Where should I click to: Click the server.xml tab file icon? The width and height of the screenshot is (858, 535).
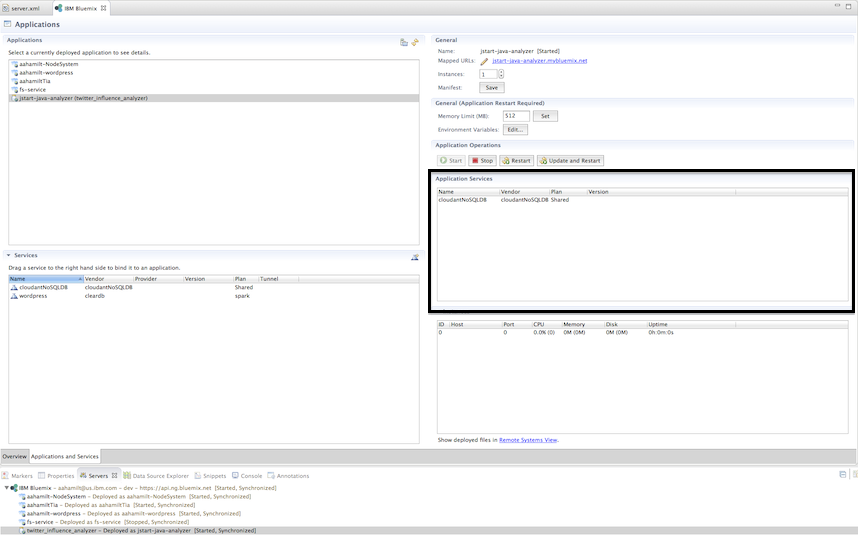[5, 8]
